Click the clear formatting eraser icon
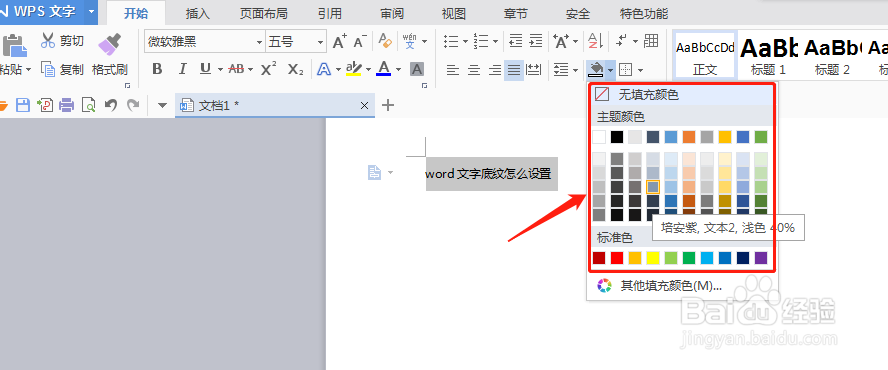This screenshot has width=888, height=370. click(x=385, y=41)
